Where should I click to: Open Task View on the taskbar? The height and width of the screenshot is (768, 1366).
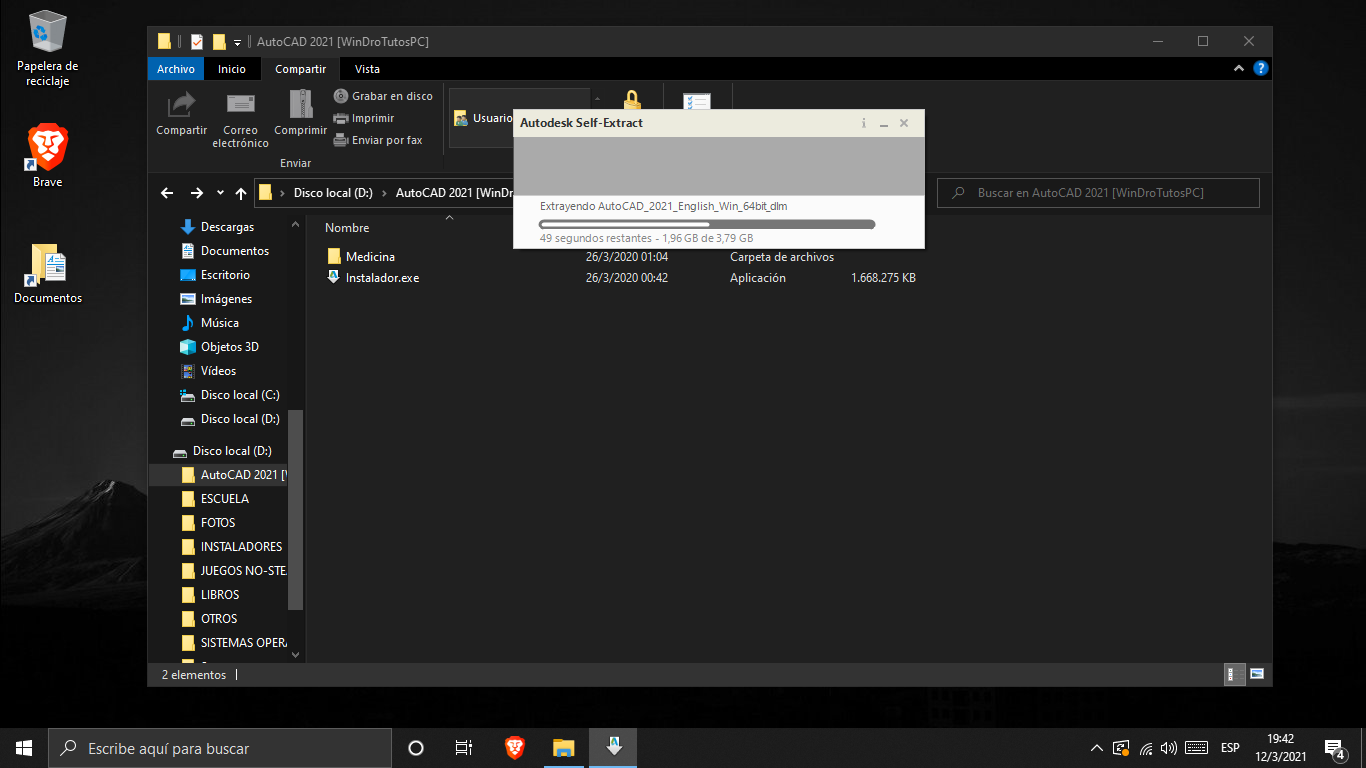coord(464,748)
